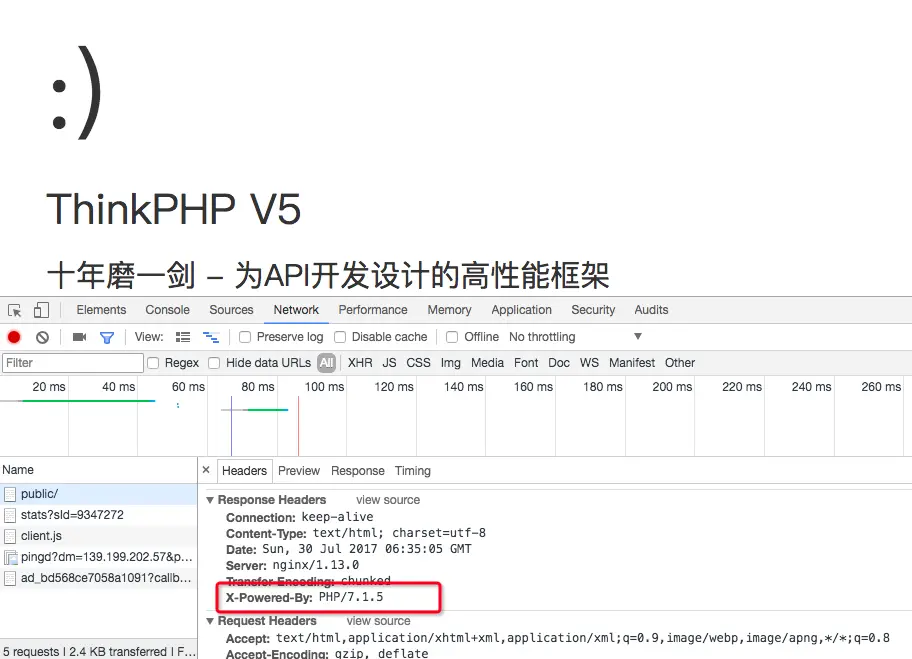Filter requests by WS

pos(589,363)
